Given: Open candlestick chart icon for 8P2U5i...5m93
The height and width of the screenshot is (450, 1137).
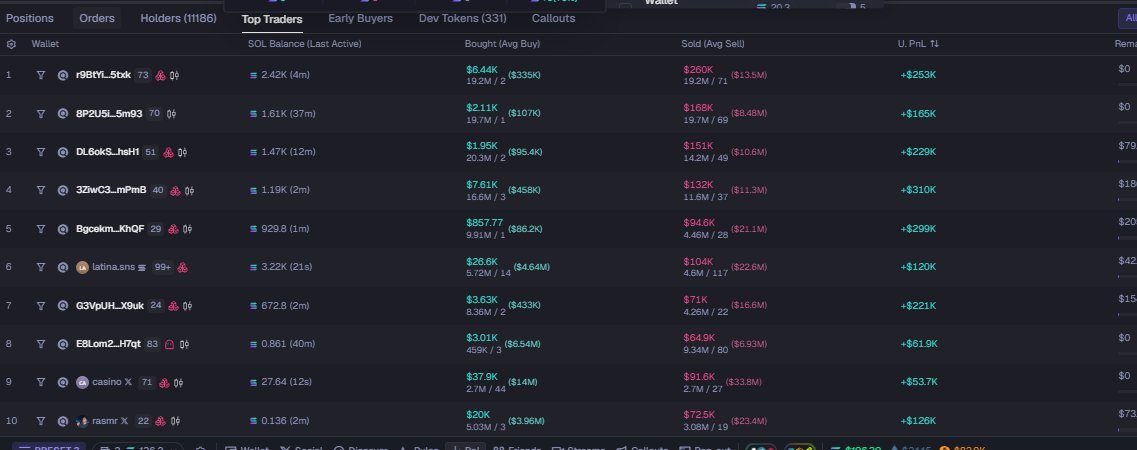Looking at the screenshot, I should click(x=171, y=113).
